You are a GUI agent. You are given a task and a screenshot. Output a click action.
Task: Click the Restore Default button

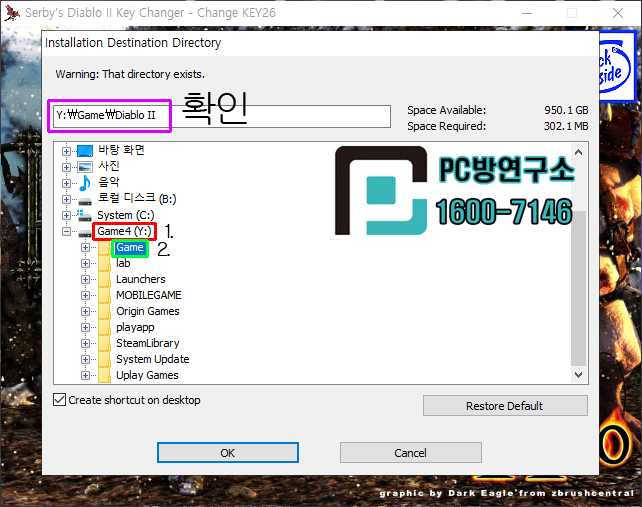[x=505, y=406]
